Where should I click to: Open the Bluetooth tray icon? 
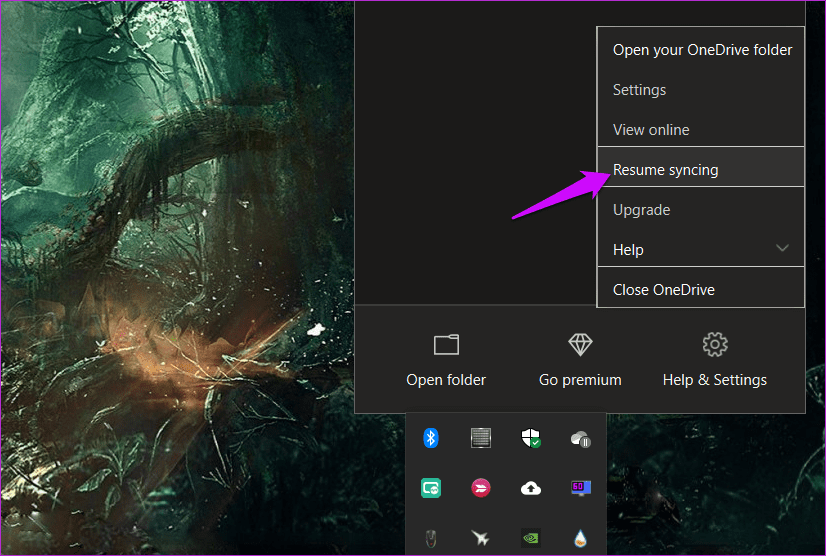(431, 438)
